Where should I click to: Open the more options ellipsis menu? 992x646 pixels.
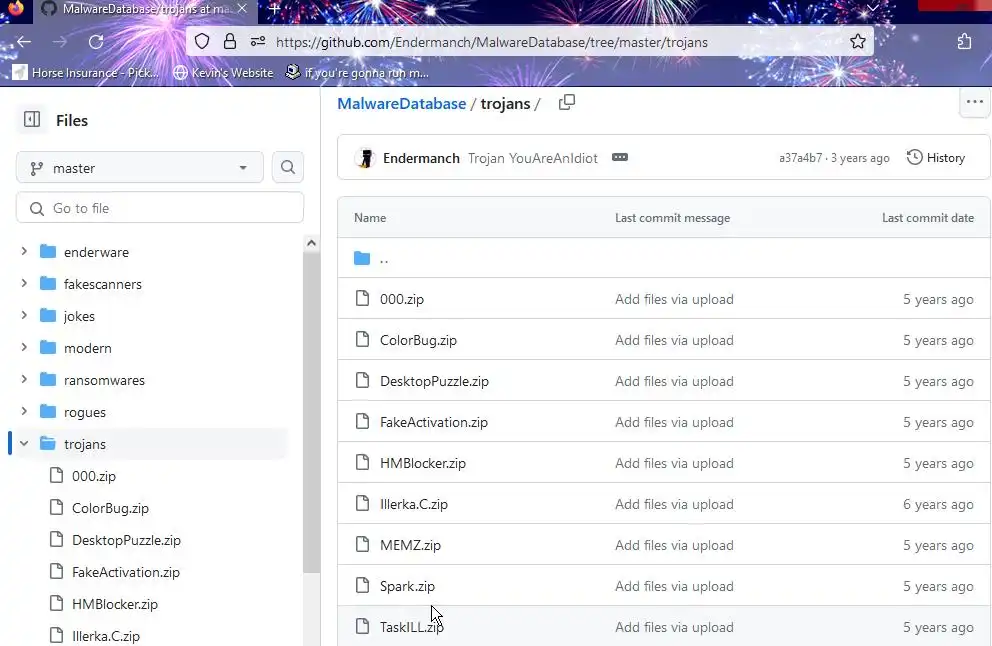pos(975,102)
